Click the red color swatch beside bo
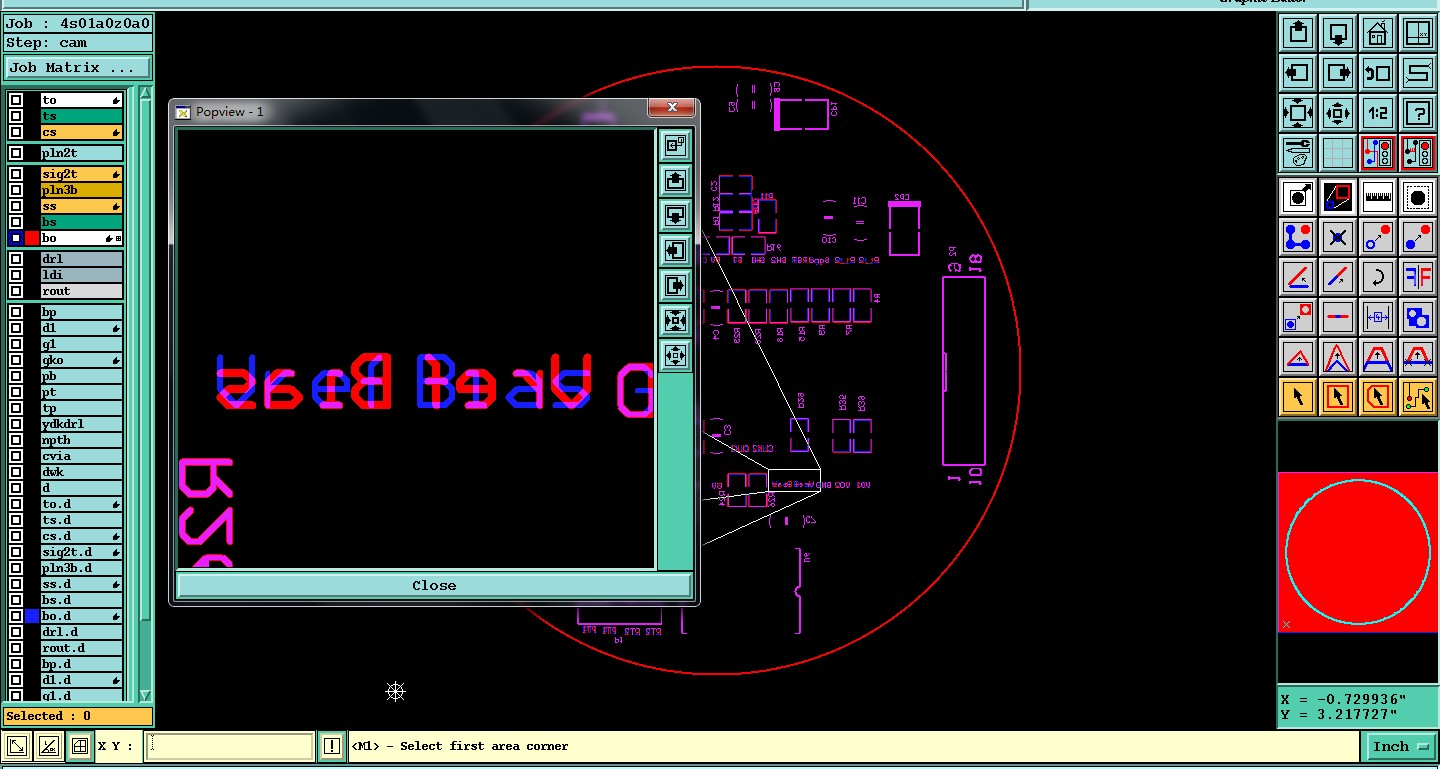The height and width of the screenshot is (769, 1440). click(x=32, y=238)
